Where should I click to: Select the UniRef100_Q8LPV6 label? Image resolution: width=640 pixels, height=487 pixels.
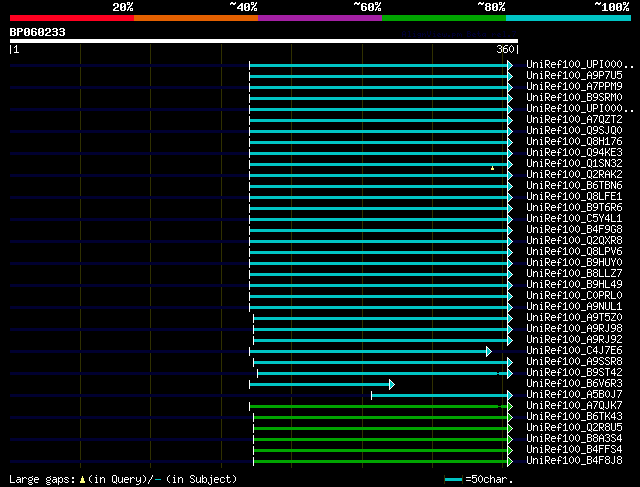tap(574, 252)
